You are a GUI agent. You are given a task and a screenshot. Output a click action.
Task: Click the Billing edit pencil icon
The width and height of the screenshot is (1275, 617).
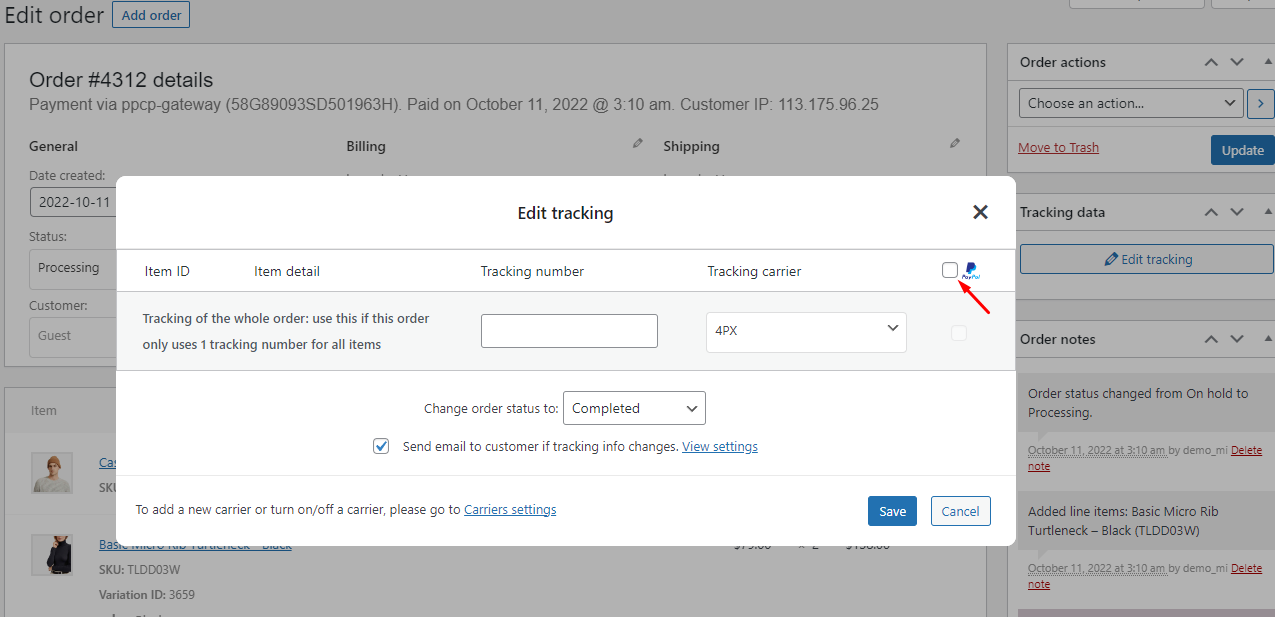pos(638,144)
